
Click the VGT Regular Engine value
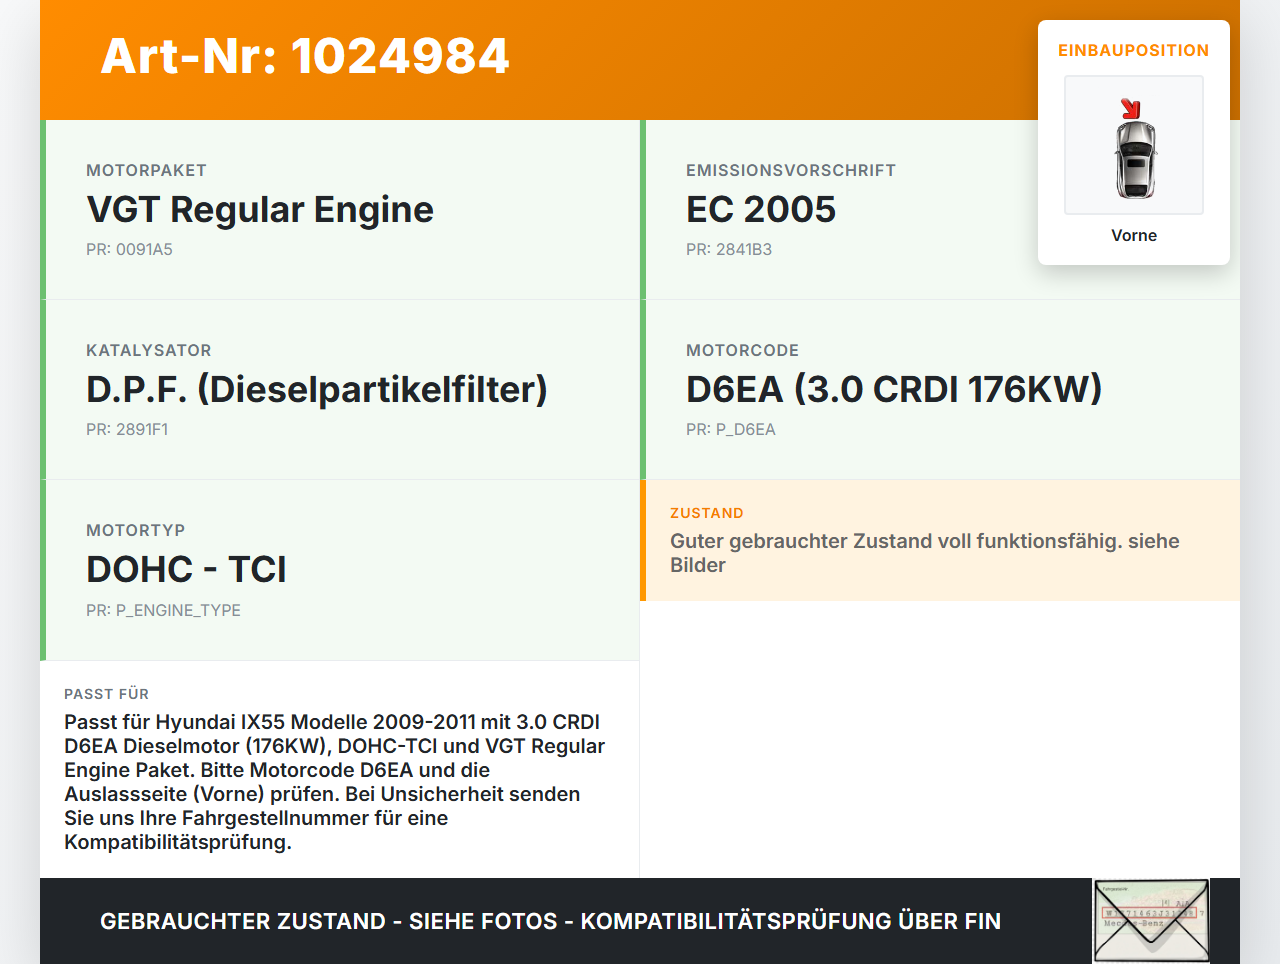click(260, 210)
